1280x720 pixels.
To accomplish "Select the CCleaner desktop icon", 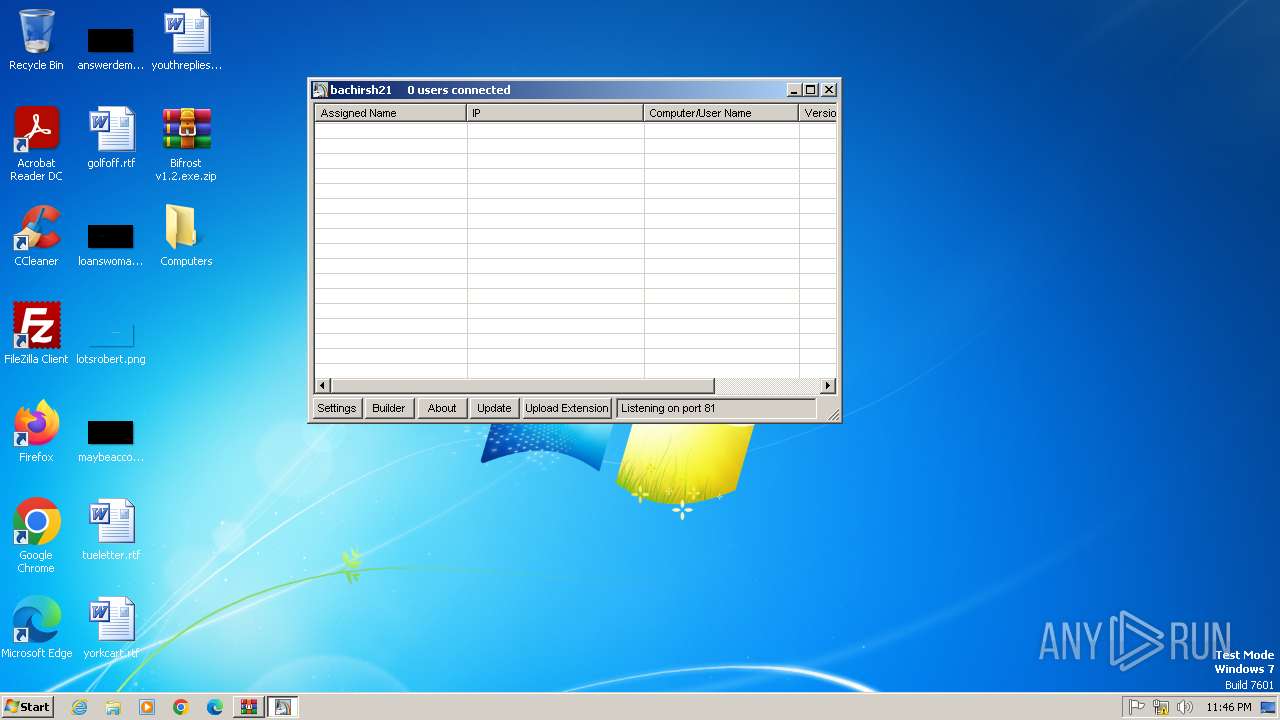I will [x=36, y=236].
